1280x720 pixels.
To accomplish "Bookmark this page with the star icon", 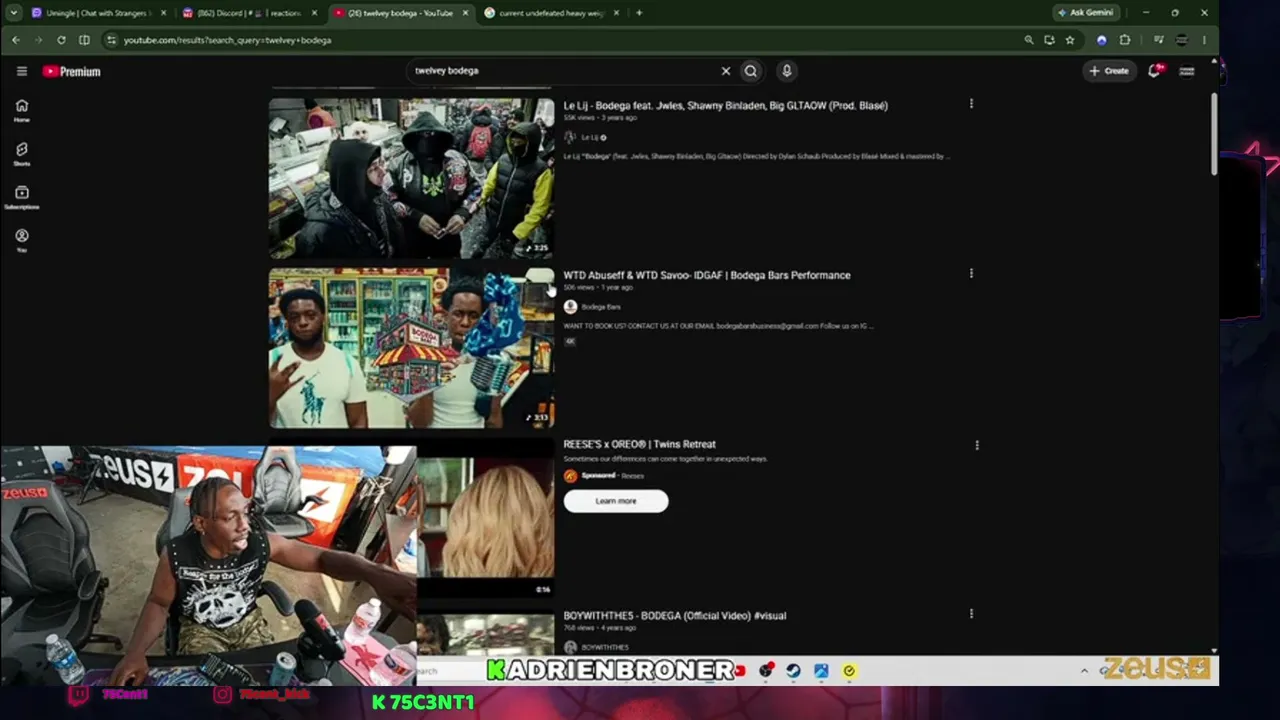I will tap(1070, 40).
